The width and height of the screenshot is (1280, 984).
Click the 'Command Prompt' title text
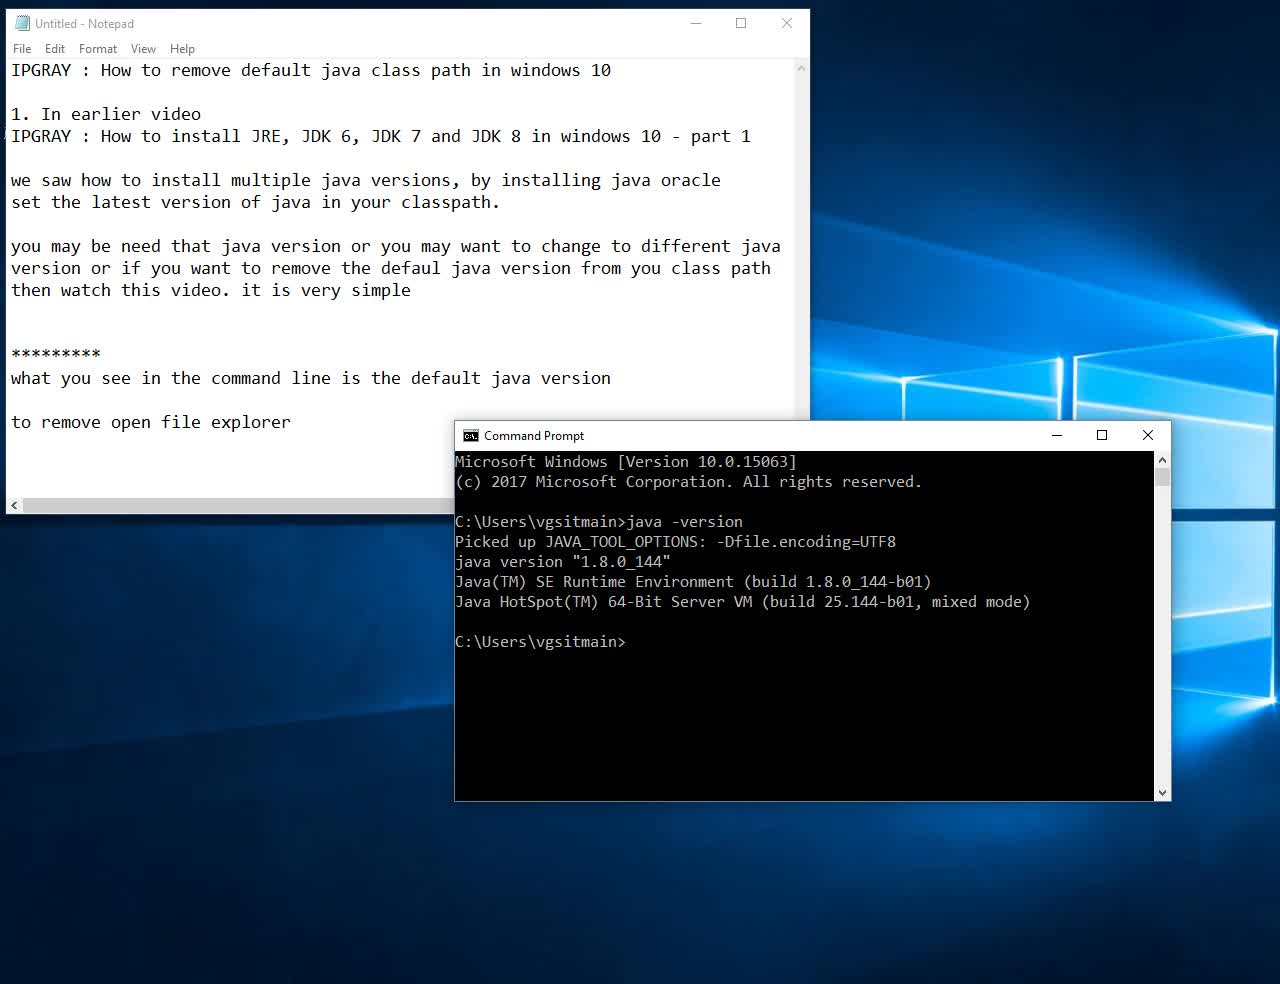(x=534, y=436)
